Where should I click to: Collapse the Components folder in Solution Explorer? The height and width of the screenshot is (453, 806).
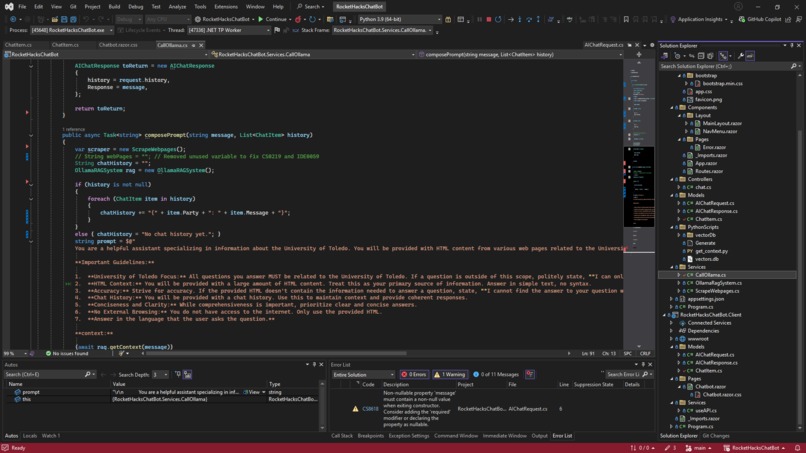point(672,107)
